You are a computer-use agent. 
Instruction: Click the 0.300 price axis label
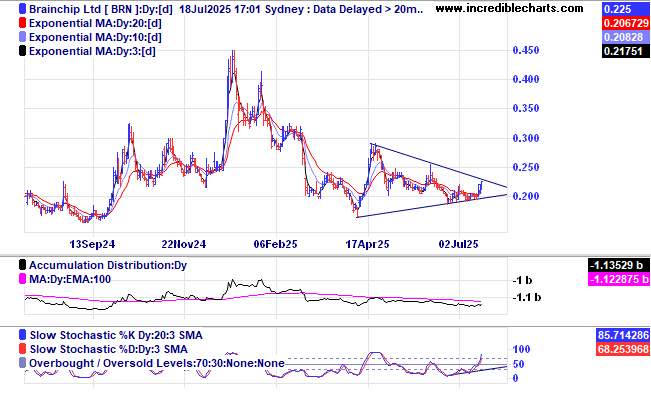click(526, 138)
